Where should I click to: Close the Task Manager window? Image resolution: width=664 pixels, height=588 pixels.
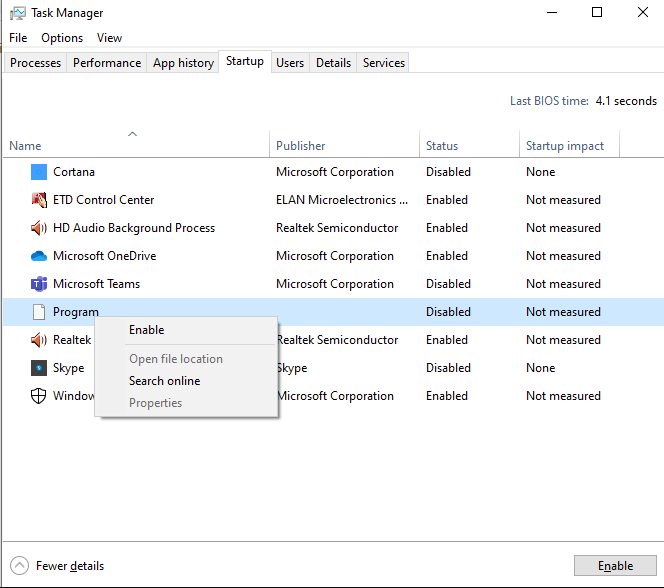pyautogui.click(x=642, y=12)
